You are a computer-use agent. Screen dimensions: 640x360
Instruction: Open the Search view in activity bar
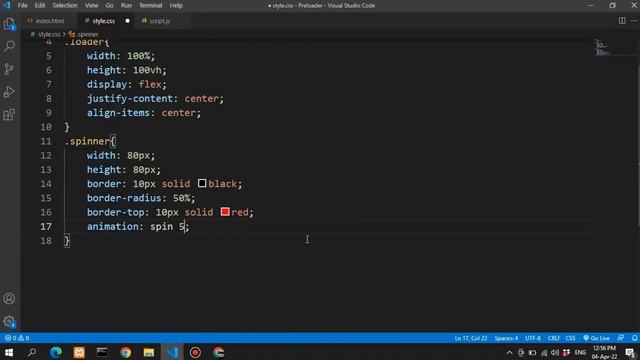pyautogui.click(x=9, y=46)
